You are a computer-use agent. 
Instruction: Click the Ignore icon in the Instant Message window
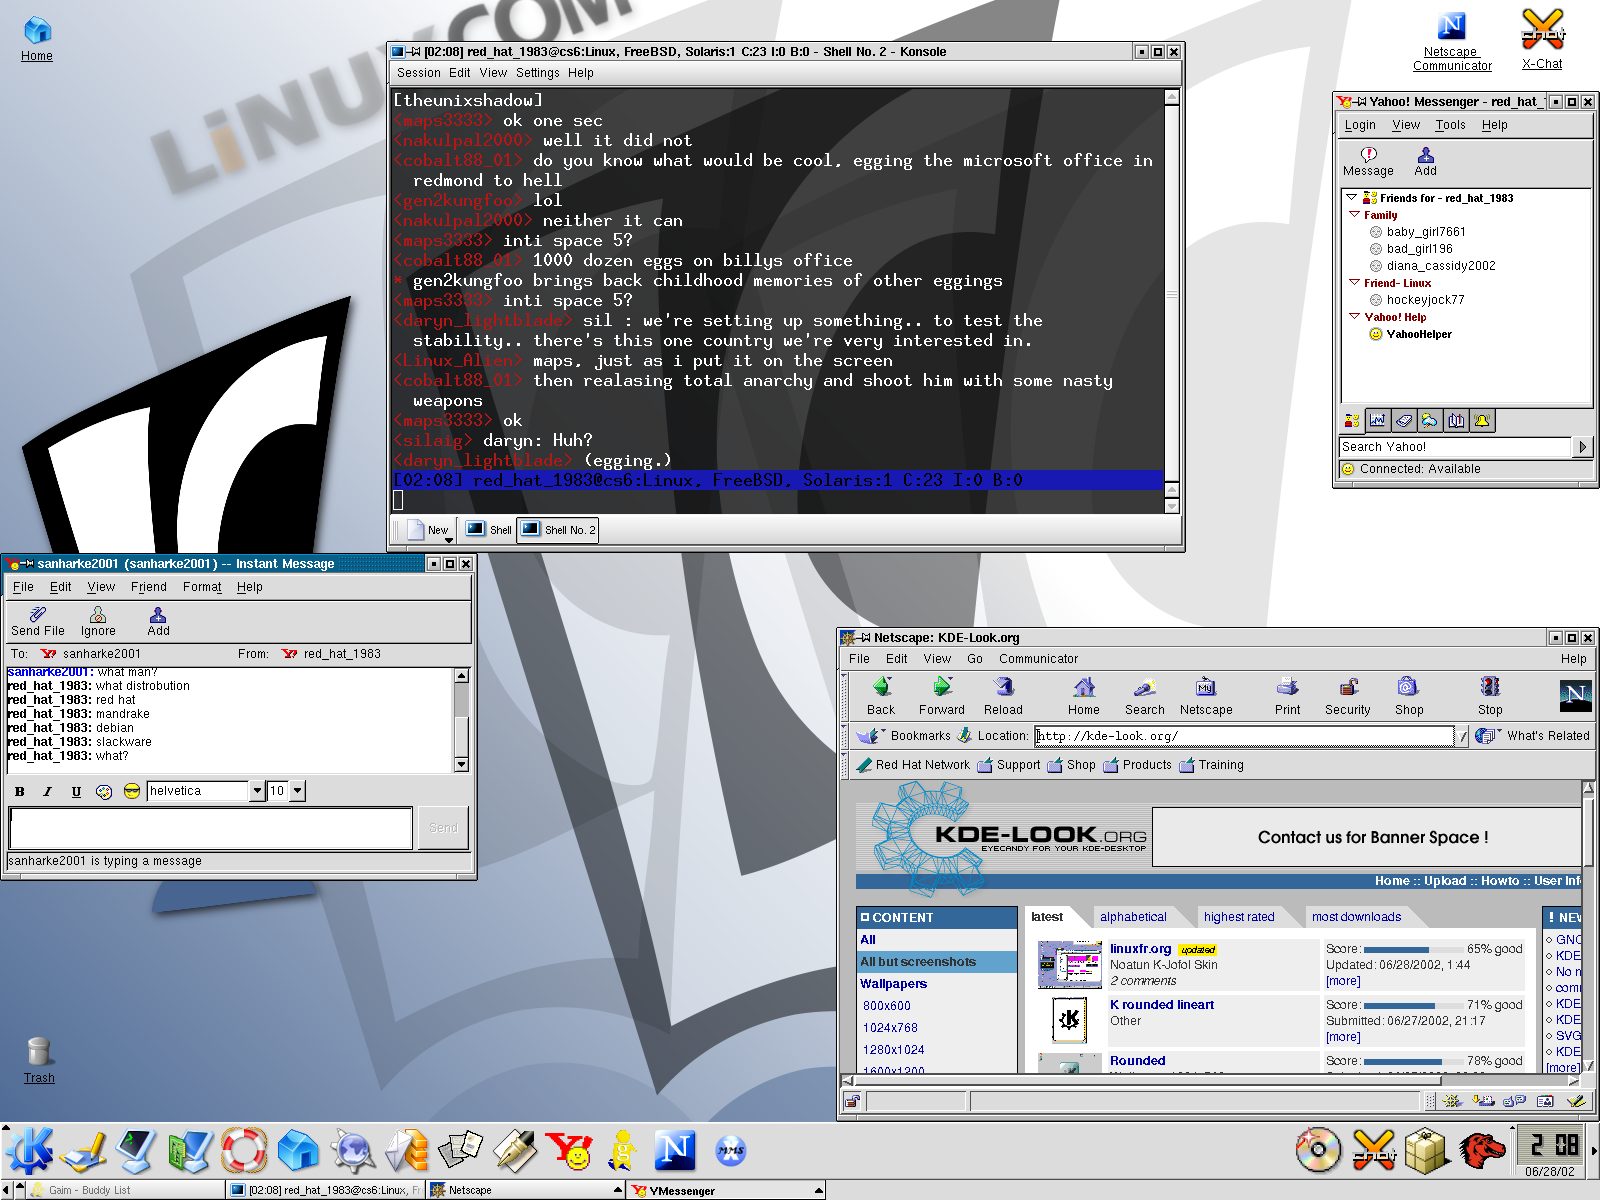(x=98, y=621)
